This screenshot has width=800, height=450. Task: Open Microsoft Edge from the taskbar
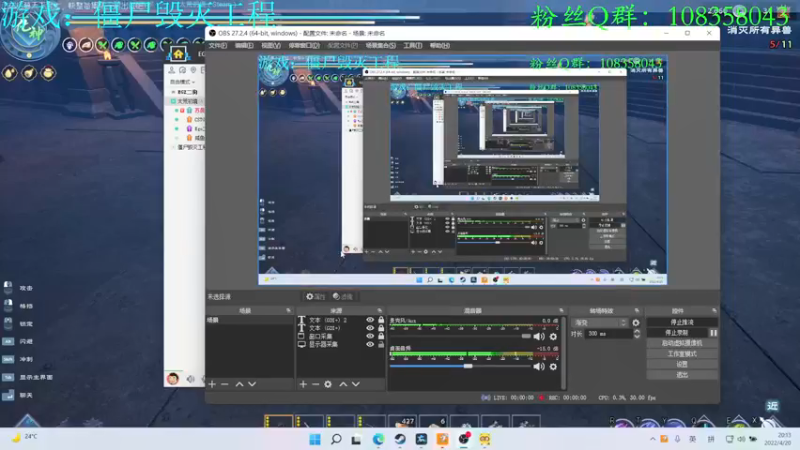coord(378,439)
